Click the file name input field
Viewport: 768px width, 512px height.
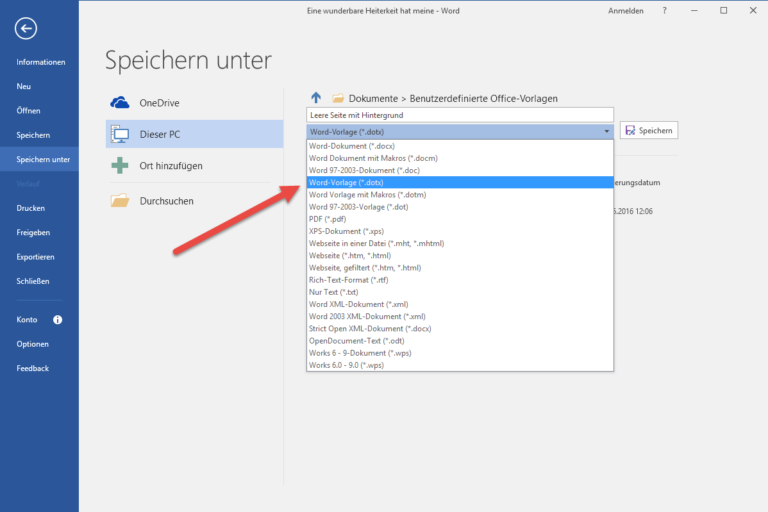click(460, 115)
